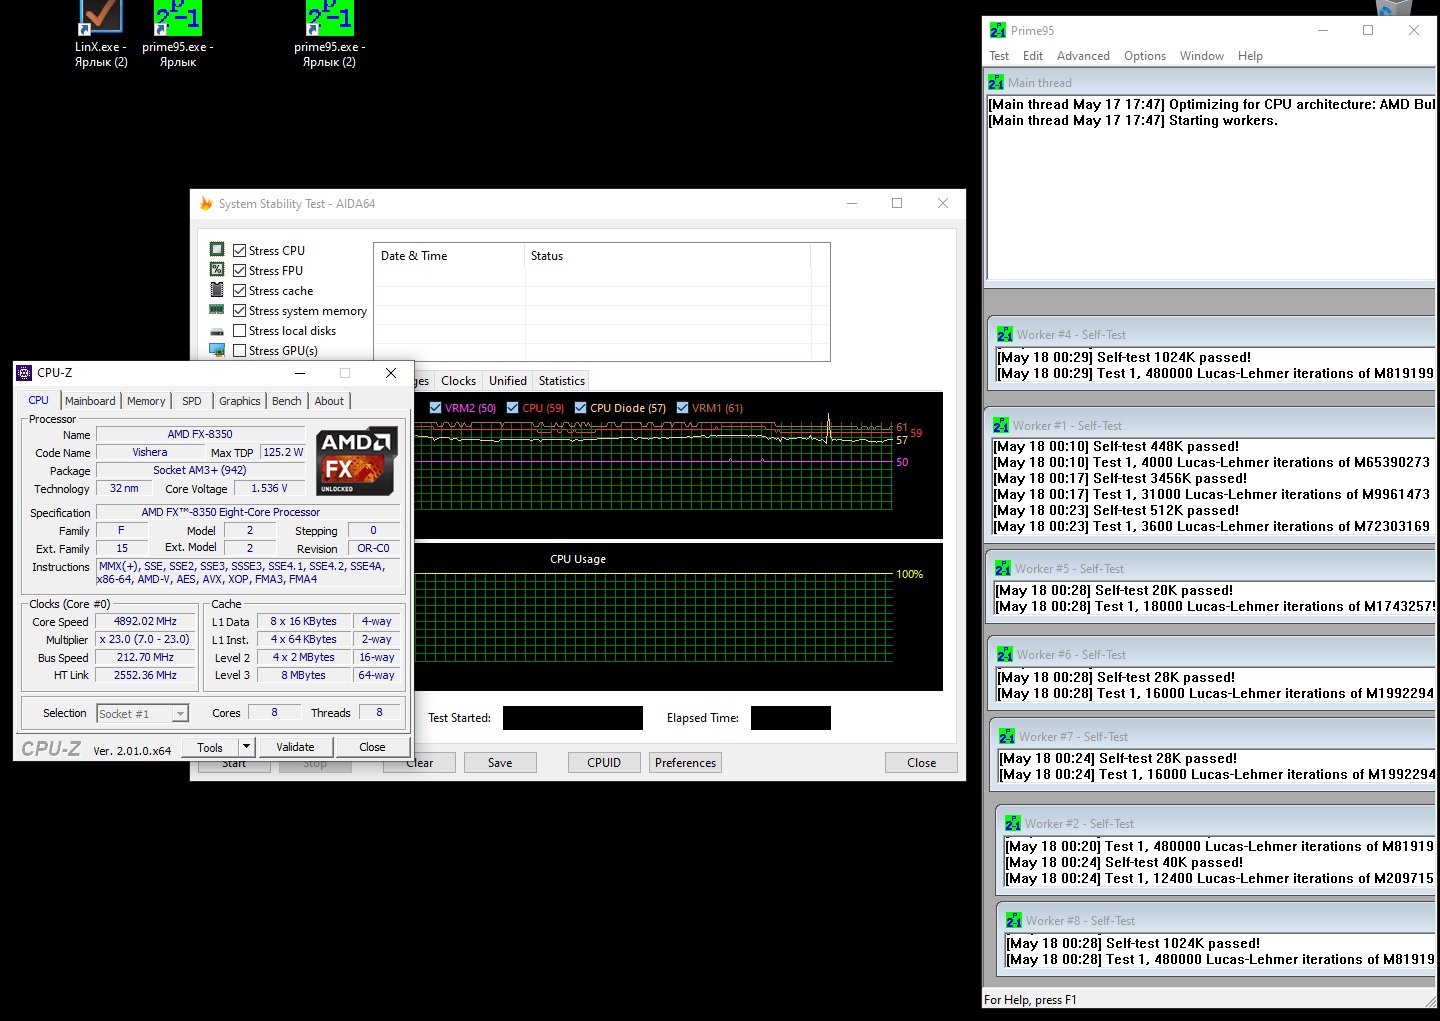Click the Worker #7 window icon
Viewport: 1440px width, 1021px height.
pos(1007,736)
